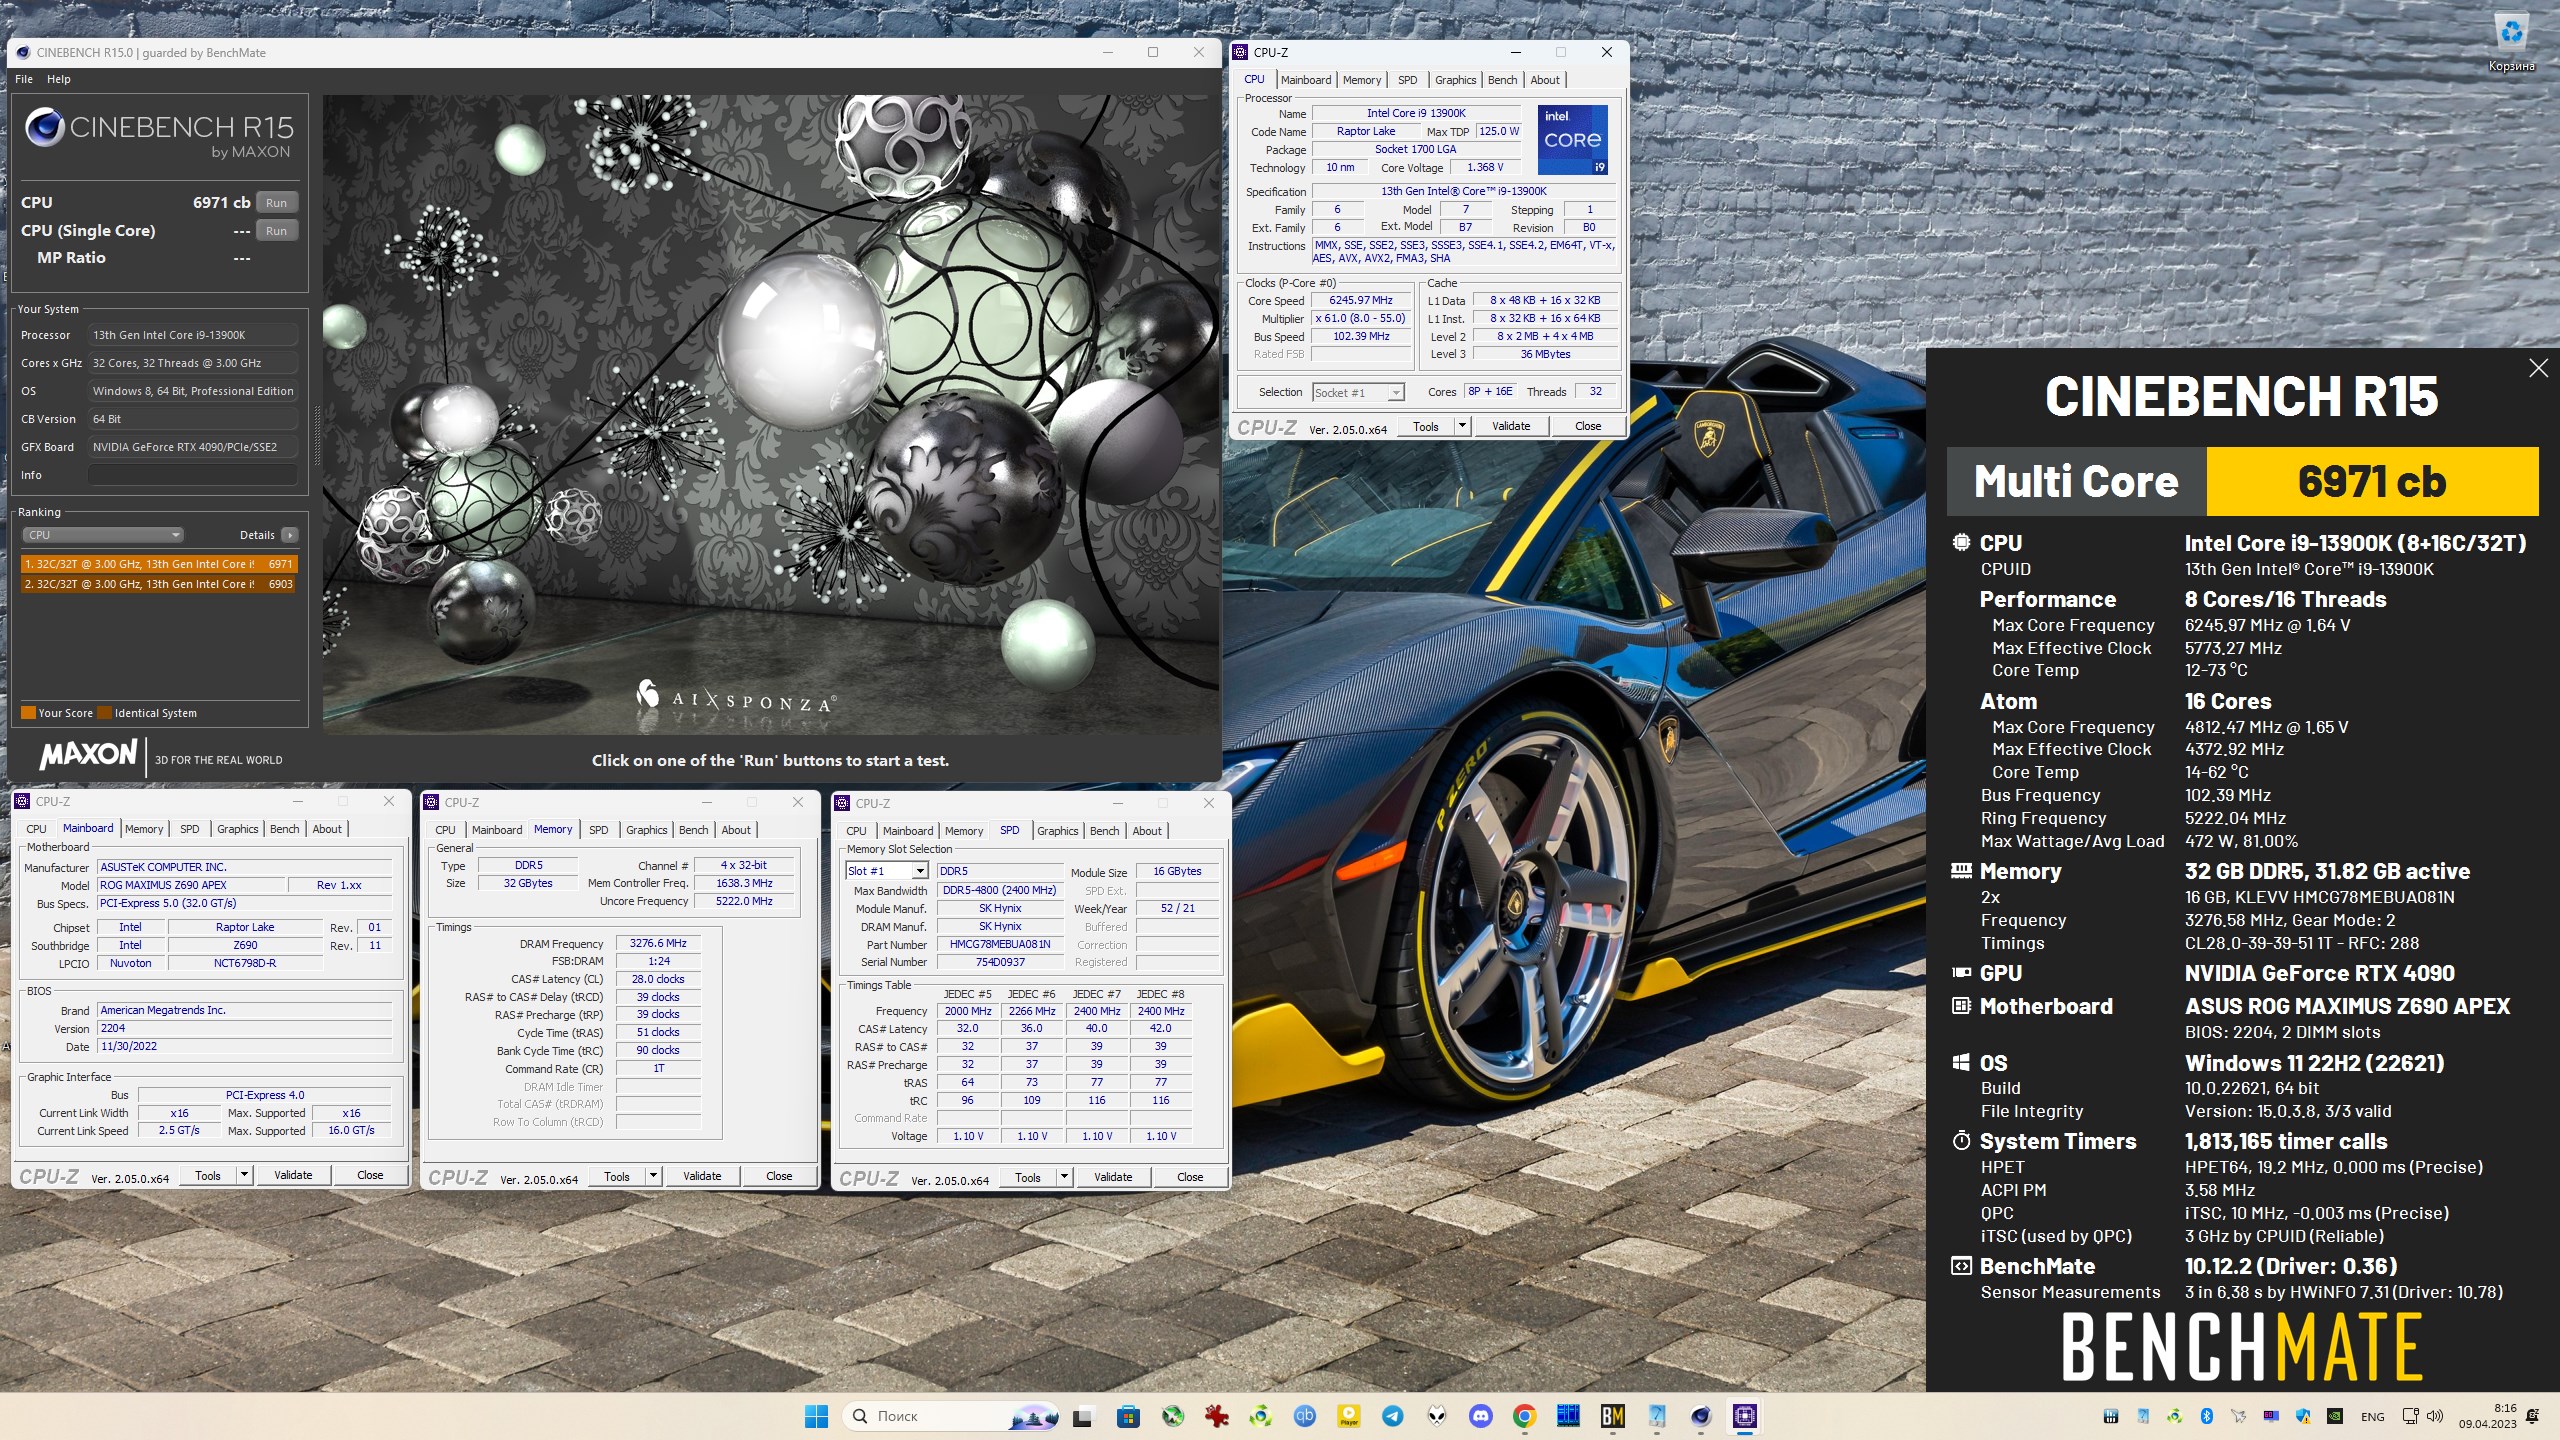Image resolution: width=2560 pixels, height=1440 pixels.
Task: Open Tools dropdown arrow in top CPU-Z window
Action: pyautogui.click(x=1461, y=426)
